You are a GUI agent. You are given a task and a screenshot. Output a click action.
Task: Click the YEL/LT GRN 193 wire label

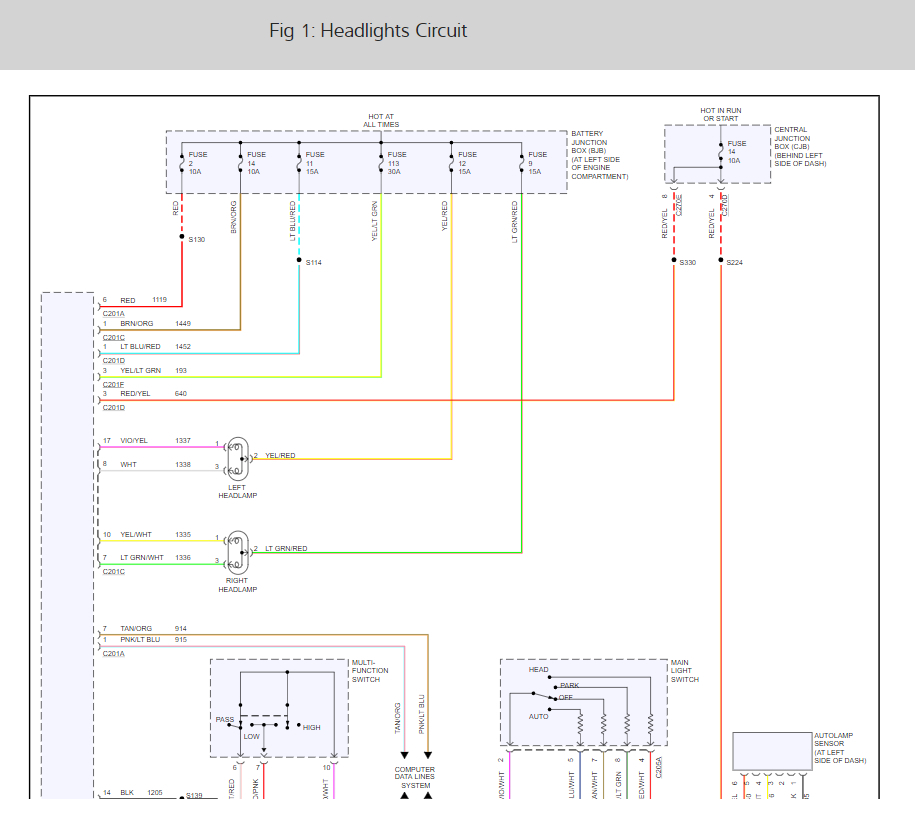tap(153, 371)
